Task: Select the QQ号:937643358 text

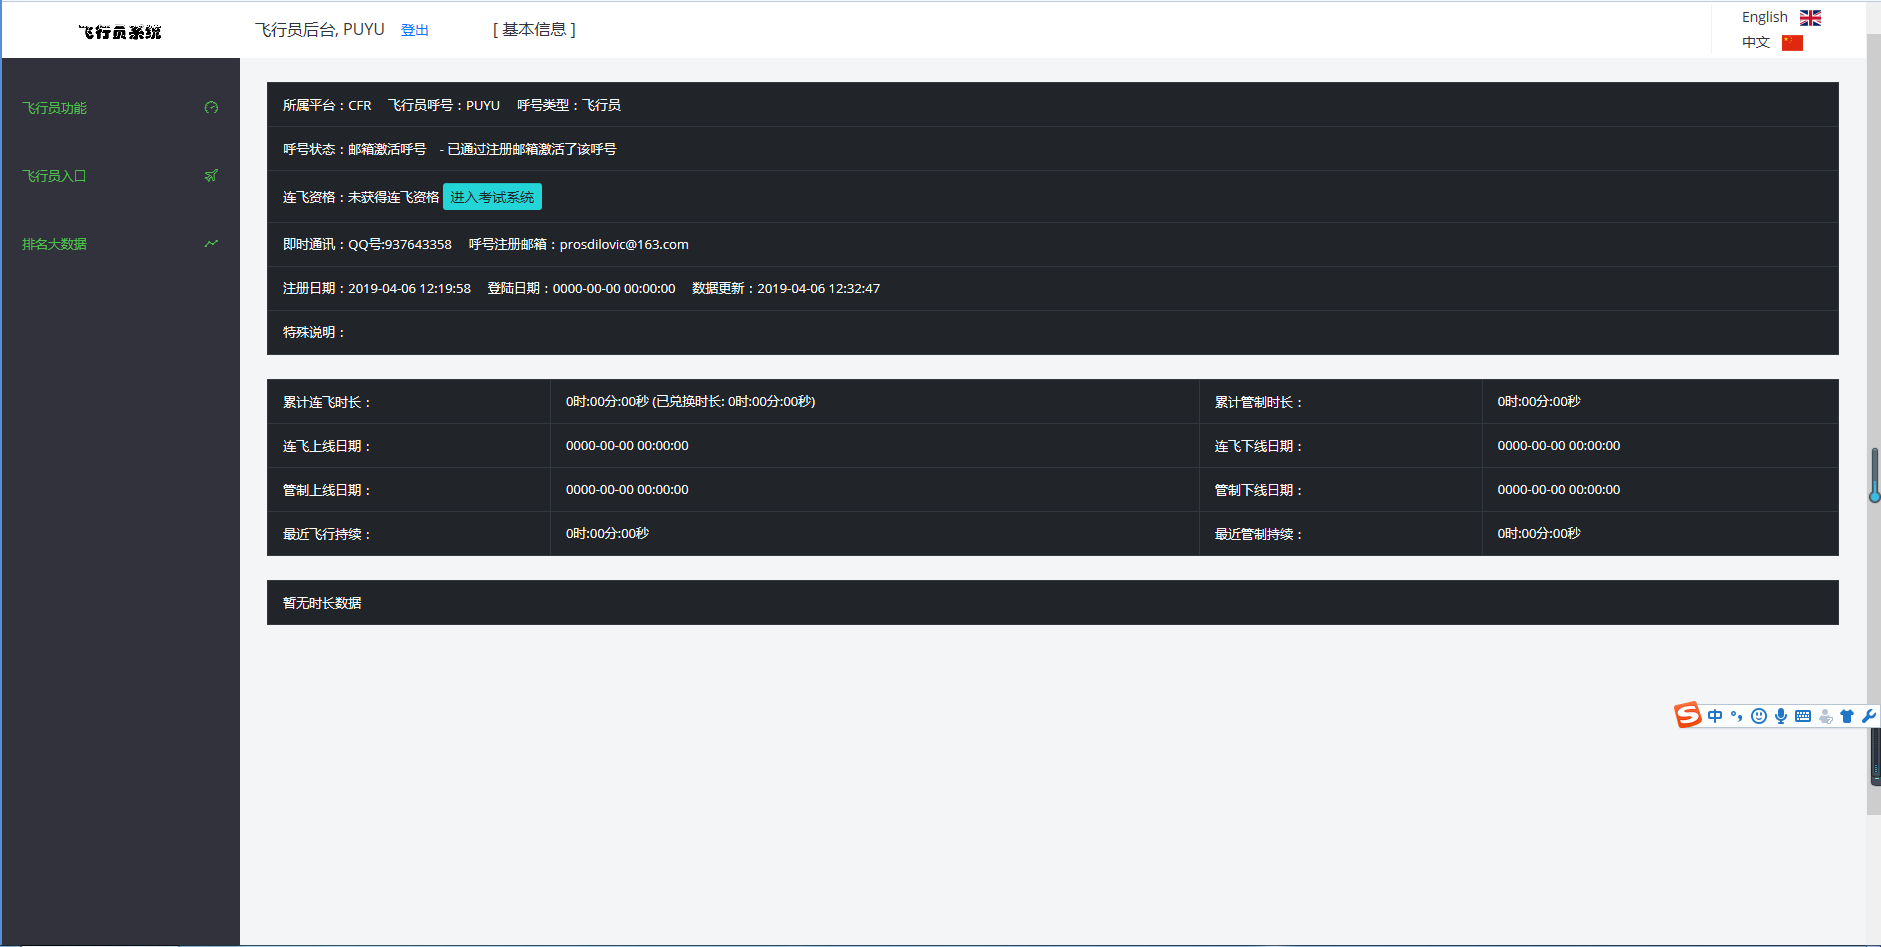Action: click(x=400, y=244)
